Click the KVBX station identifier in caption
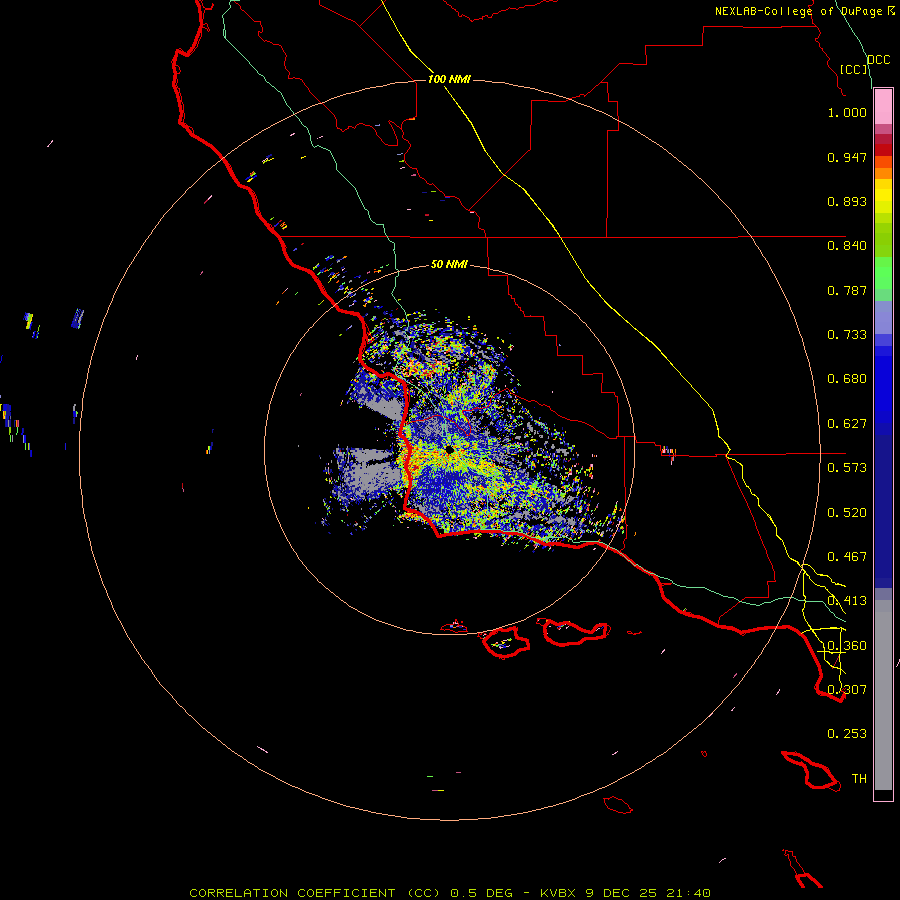 click(x=558, y=893)
